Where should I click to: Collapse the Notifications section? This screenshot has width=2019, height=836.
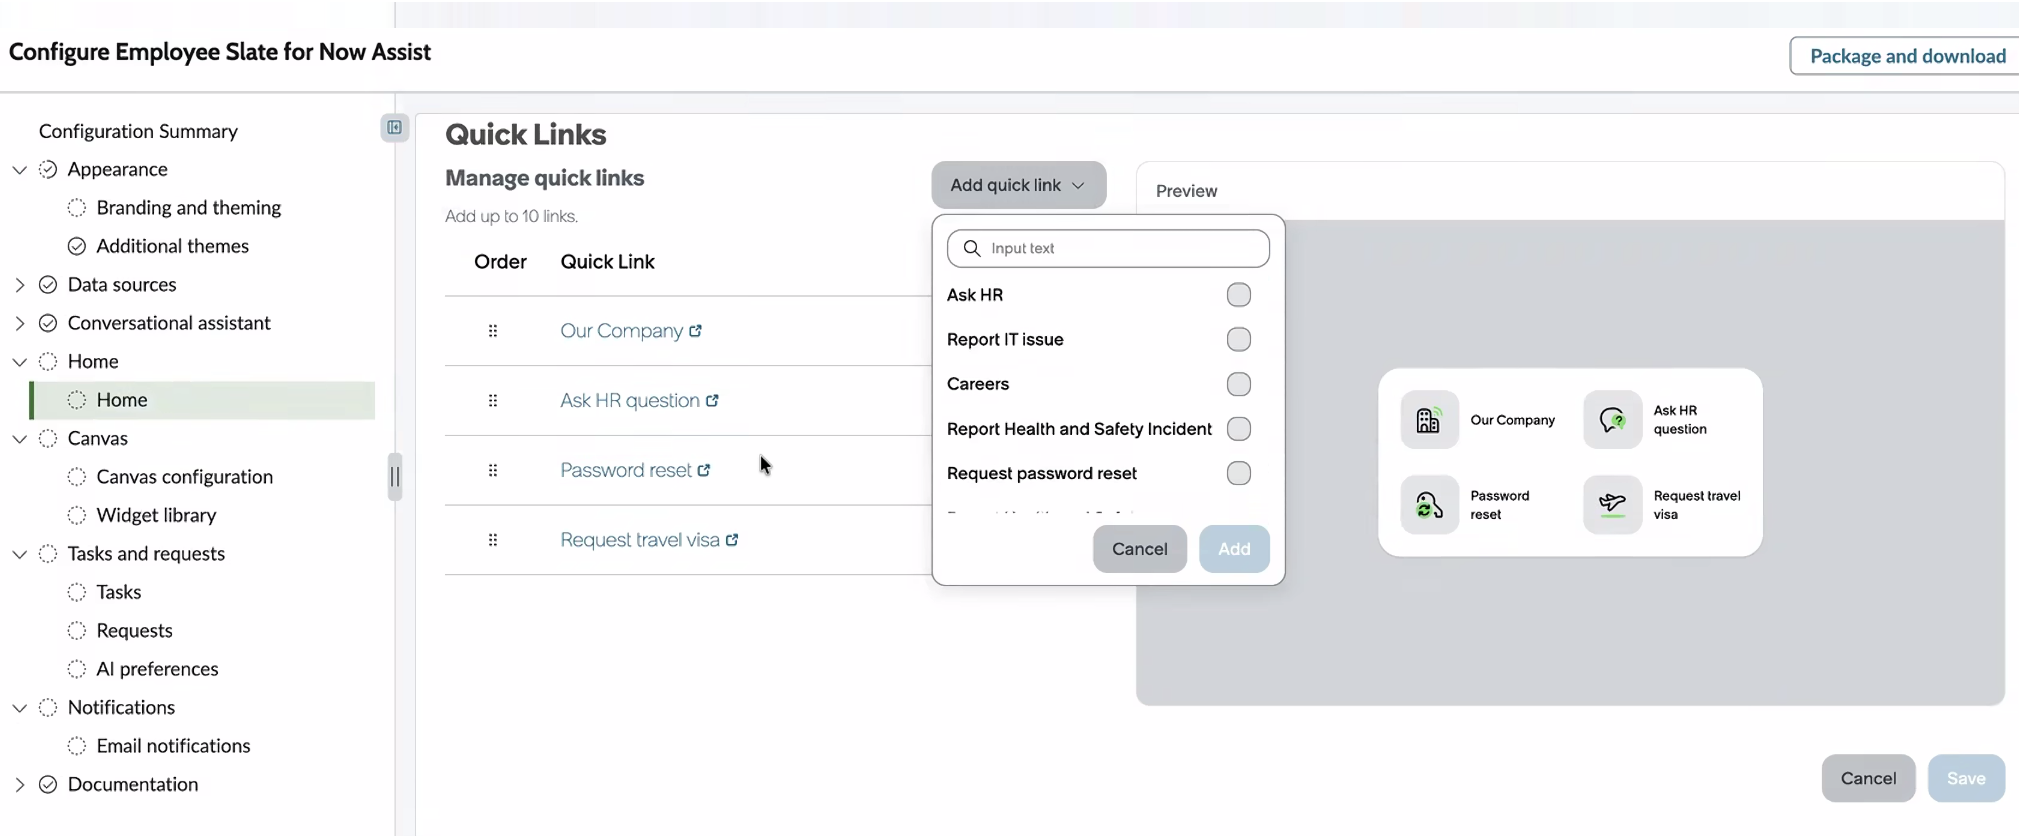[19, 708]
